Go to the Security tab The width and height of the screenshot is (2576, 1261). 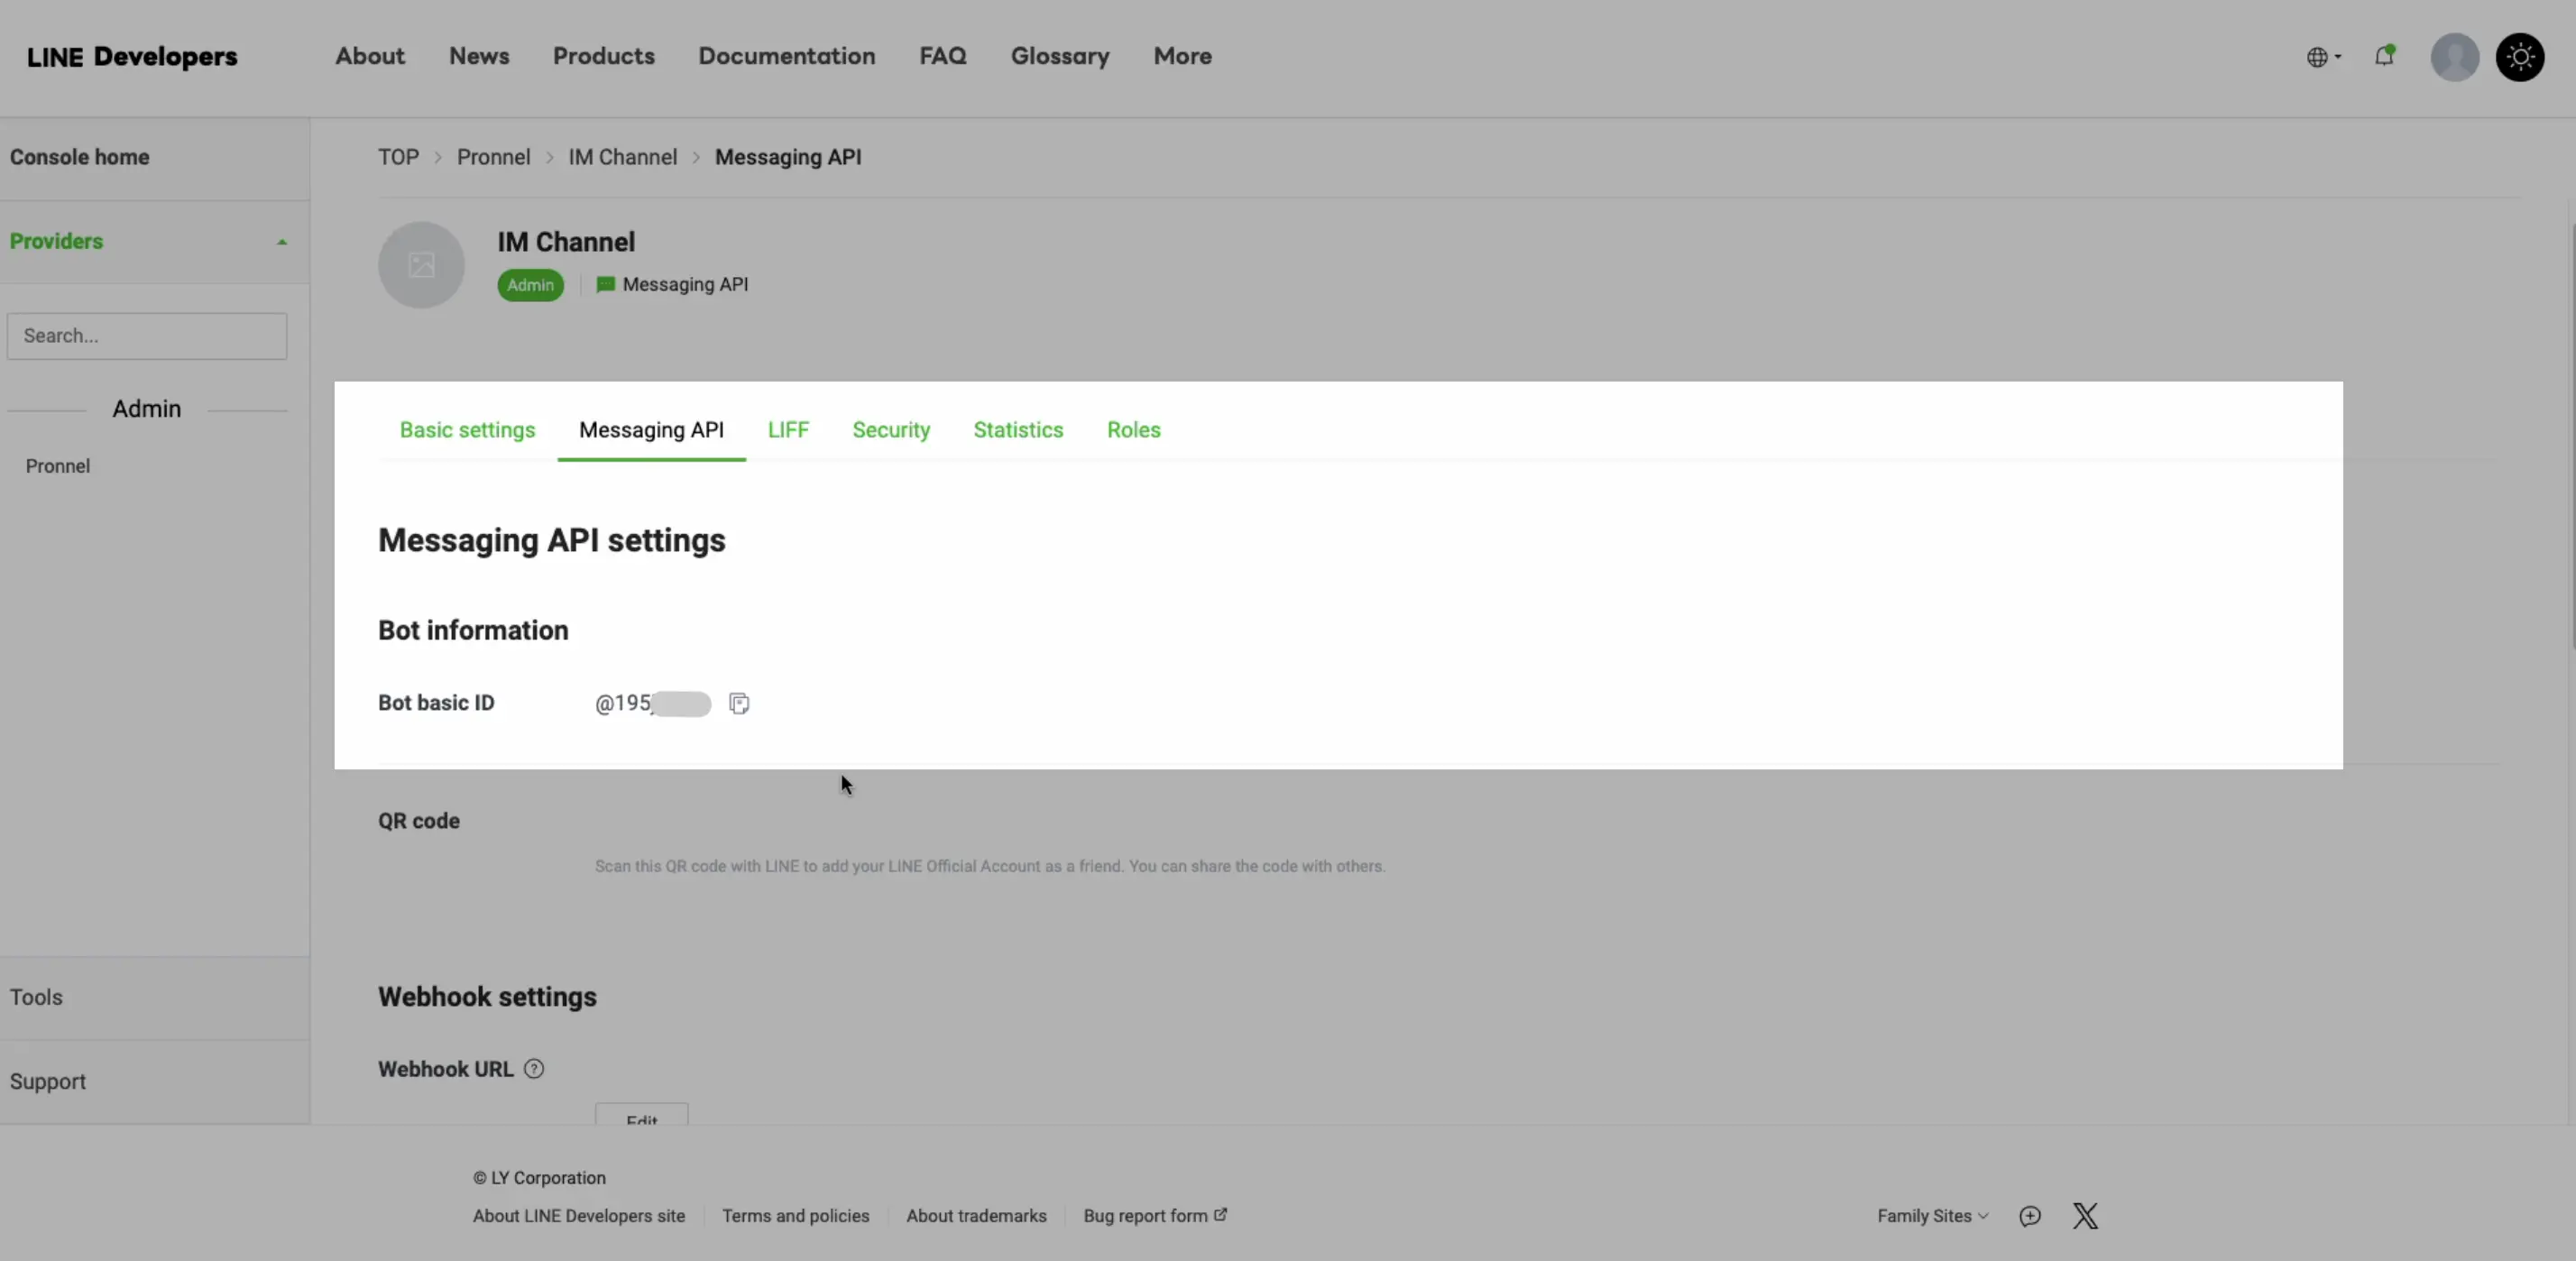tap(891, 430)
